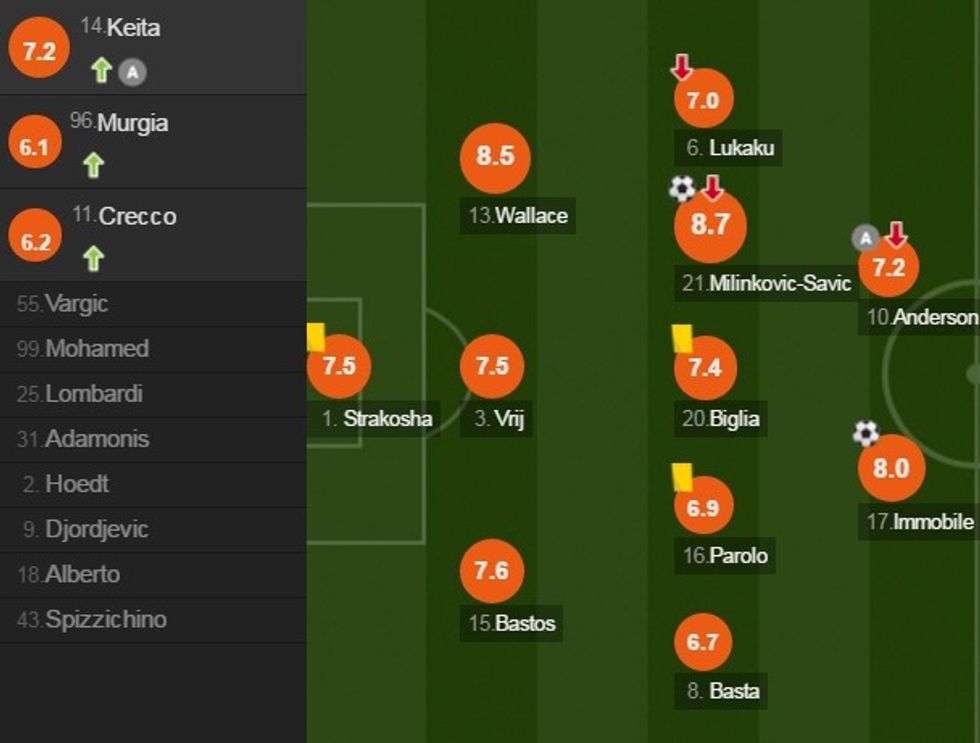The width and height of the screenshot is (980, 743).
Task: Click Keita's 7.2 rating in the sidebar
Action: (39, 52)
